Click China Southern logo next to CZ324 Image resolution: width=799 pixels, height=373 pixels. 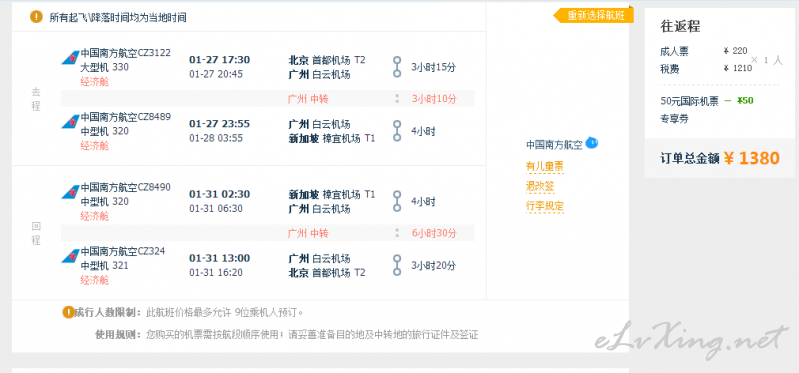tap(70, 256)
